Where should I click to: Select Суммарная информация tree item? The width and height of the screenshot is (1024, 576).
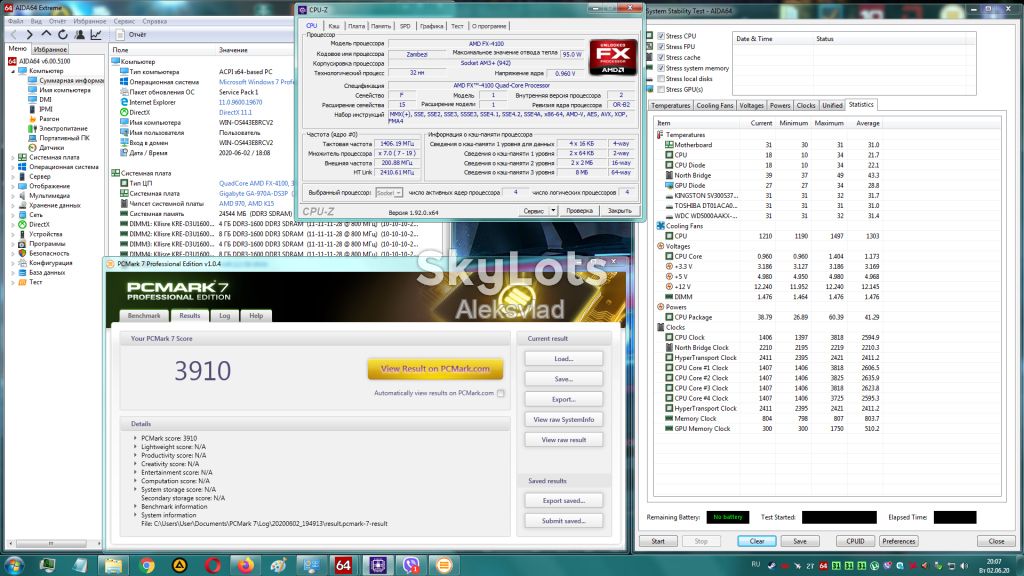click(66, 80)
